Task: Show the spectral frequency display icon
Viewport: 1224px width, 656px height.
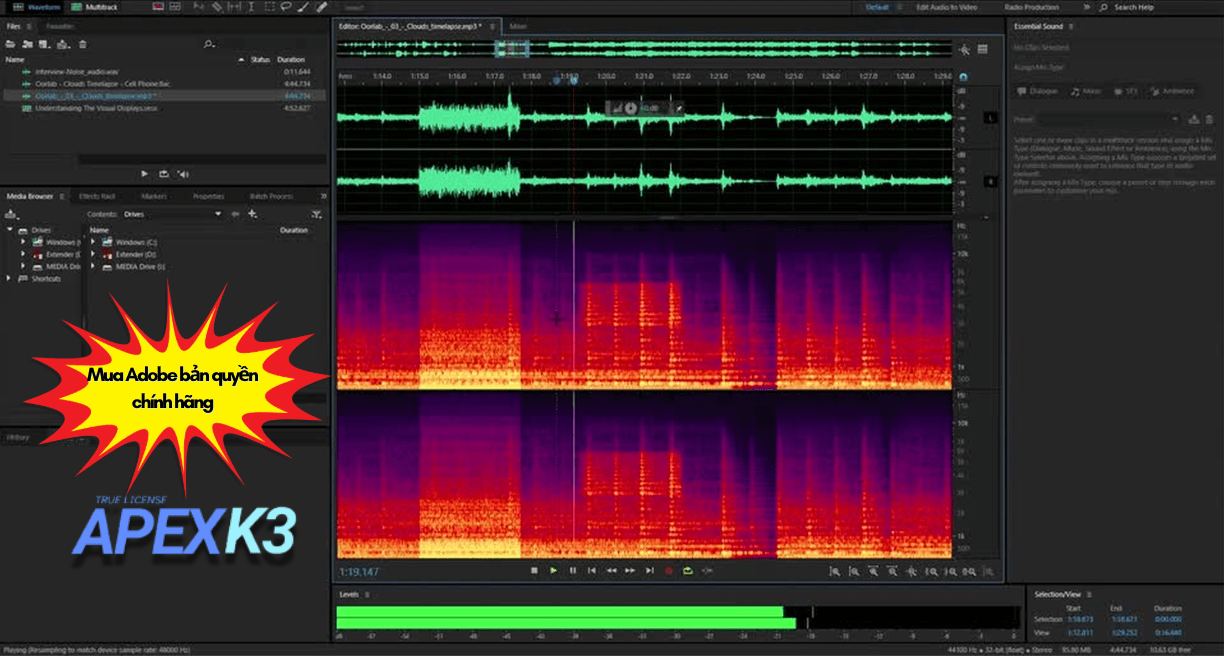Action: click(158, 7)
